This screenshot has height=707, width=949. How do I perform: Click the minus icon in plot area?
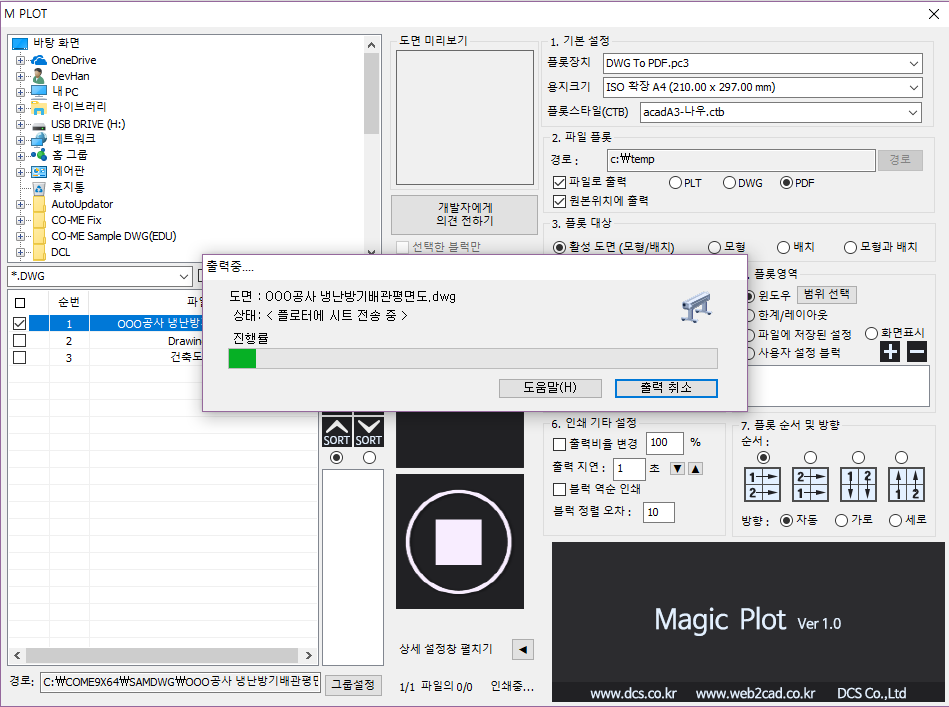(917, 351)
